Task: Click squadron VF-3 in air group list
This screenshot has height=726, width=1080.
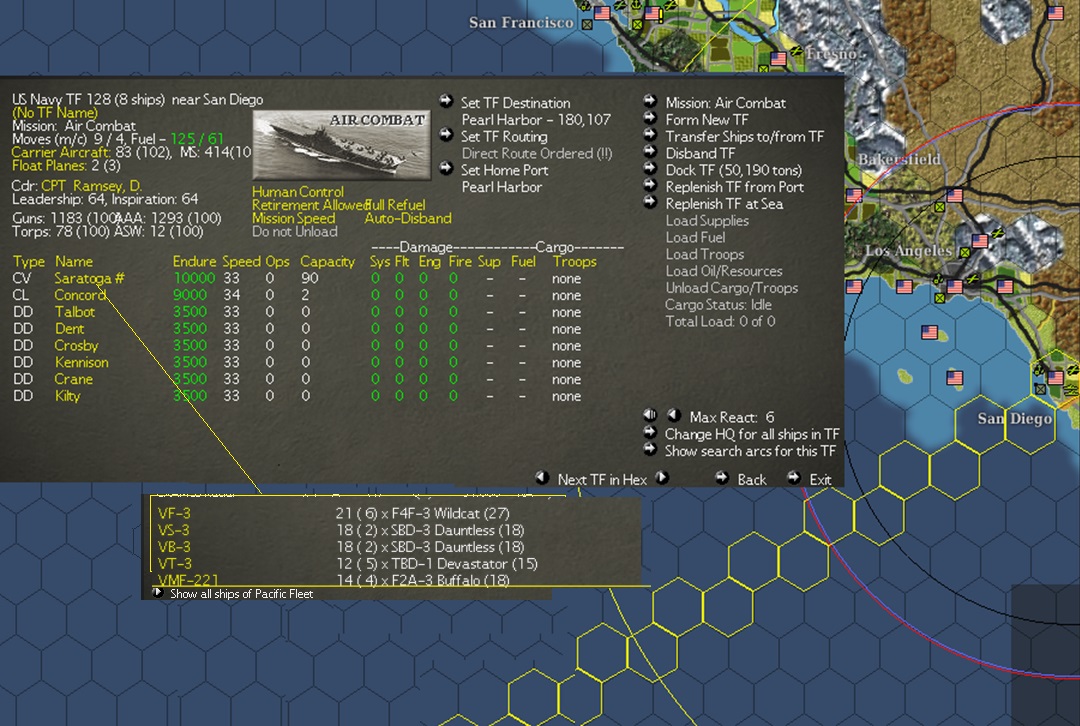Action: [x=174, y=514]
